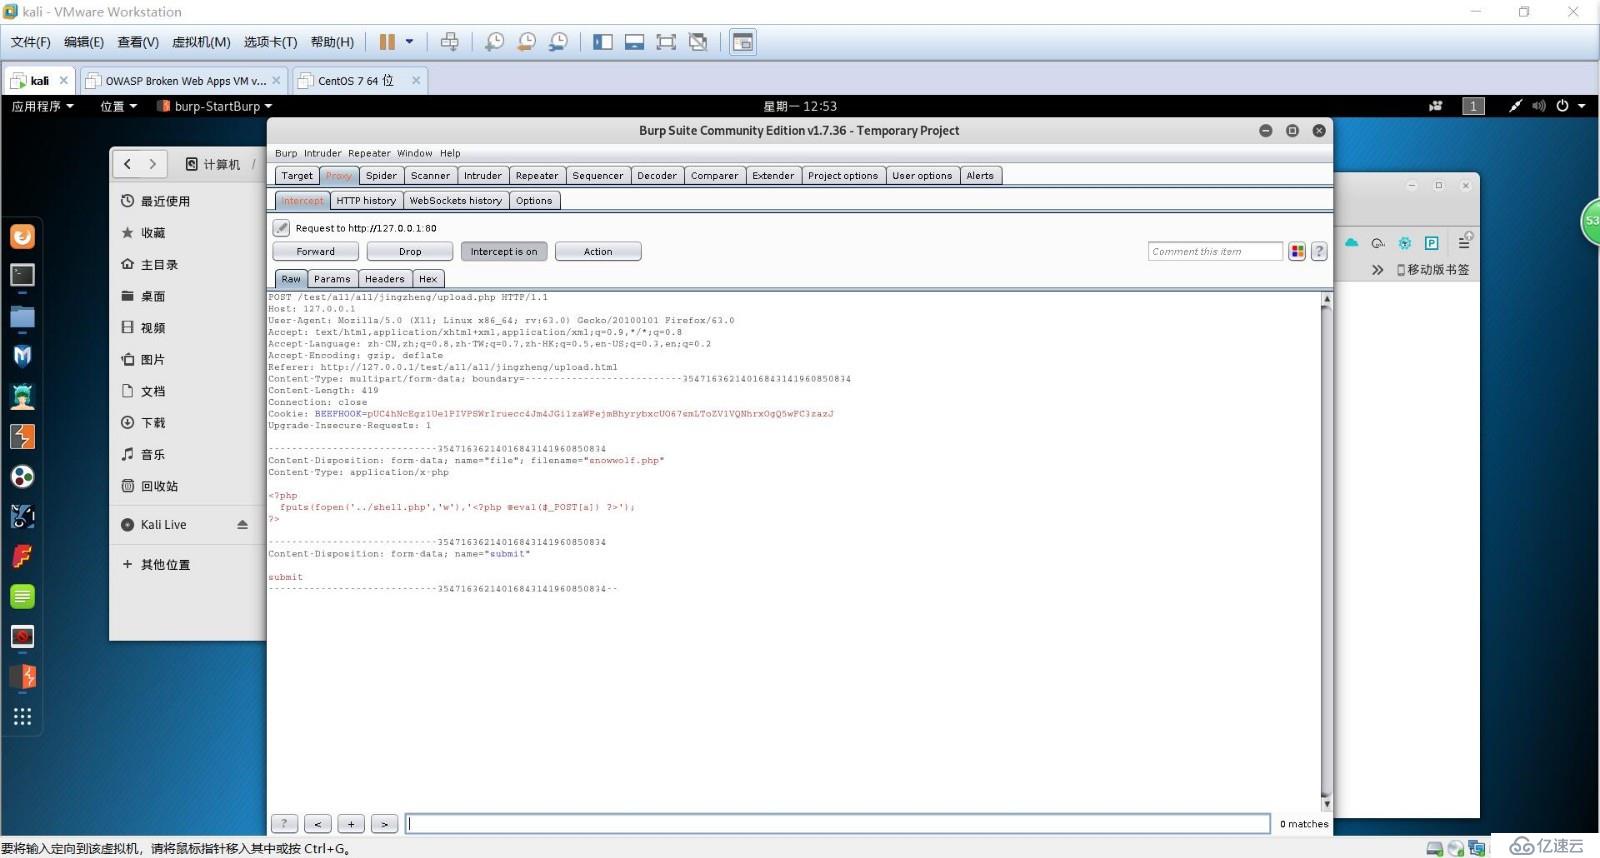Click screen recorder camera icon in top bar
Viewport: 1600px width, 858px height.
coord(1436,106)
